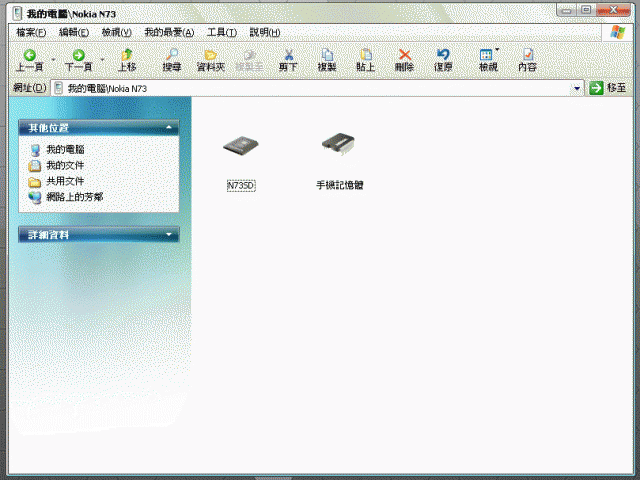
Task: Go forward with the 下一頁 button
Action: pos(78,60)
